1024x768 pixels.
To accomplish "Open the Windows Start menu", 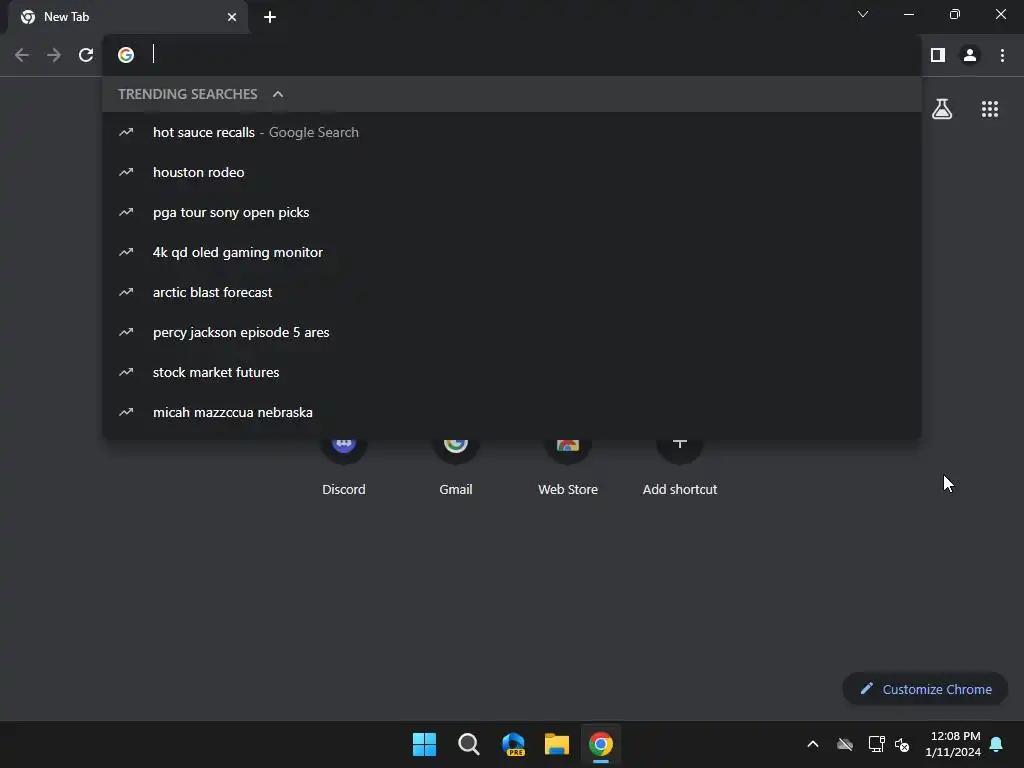I will (424, 744).
